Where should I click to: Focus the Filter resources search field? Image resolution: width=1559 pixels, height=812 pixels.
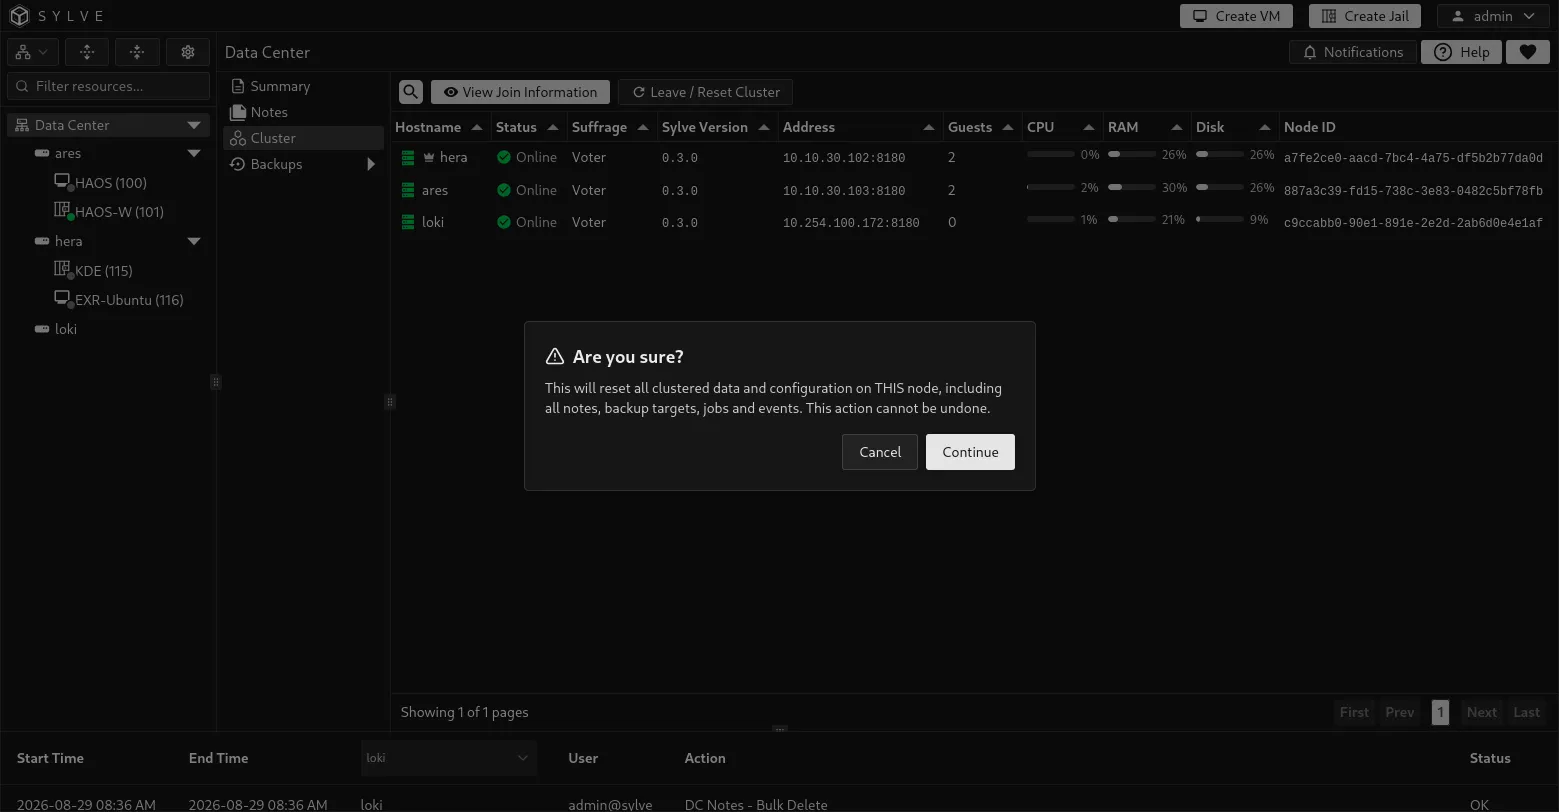[x=109, y=86]
